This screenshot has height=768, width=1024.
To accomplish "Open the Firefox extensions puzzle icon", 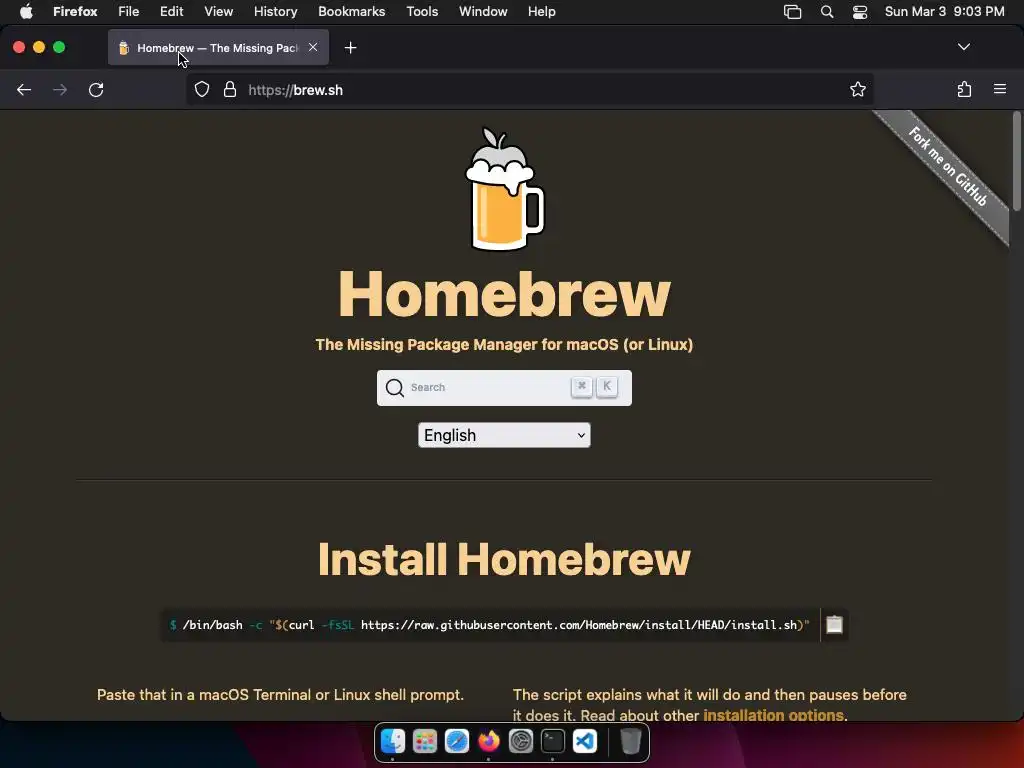I will click(x=964, y=89).
